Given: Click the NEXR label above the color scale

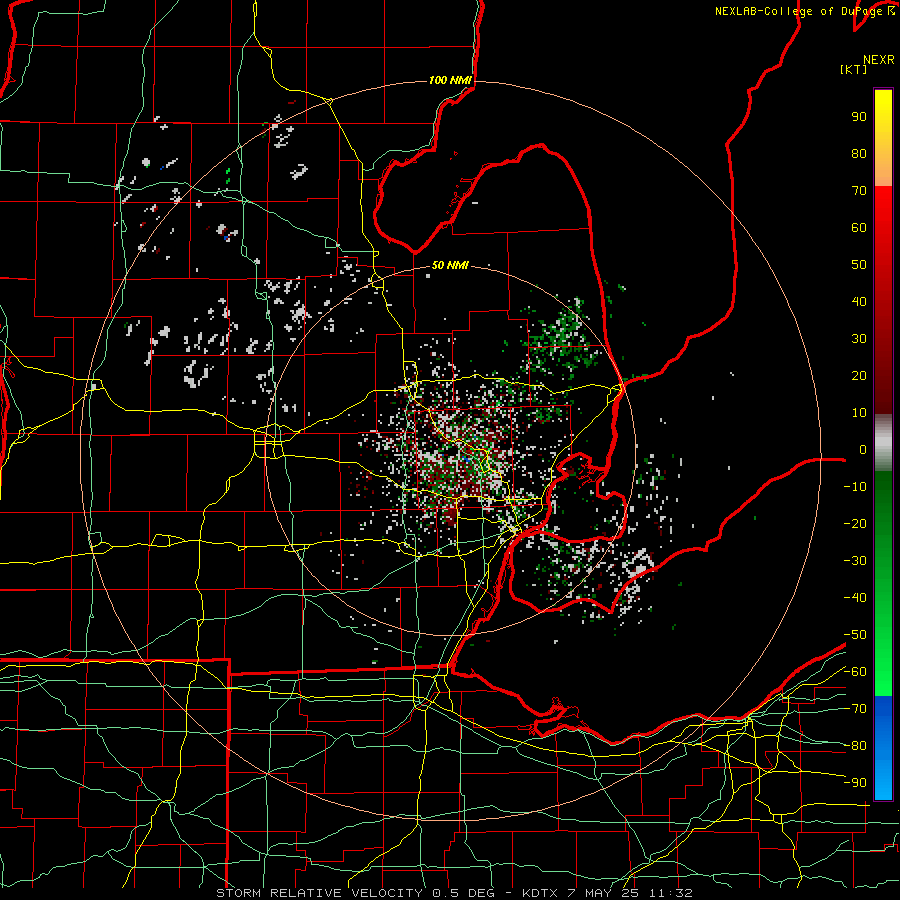Looking at the screenshot, I should coord(879,60).
